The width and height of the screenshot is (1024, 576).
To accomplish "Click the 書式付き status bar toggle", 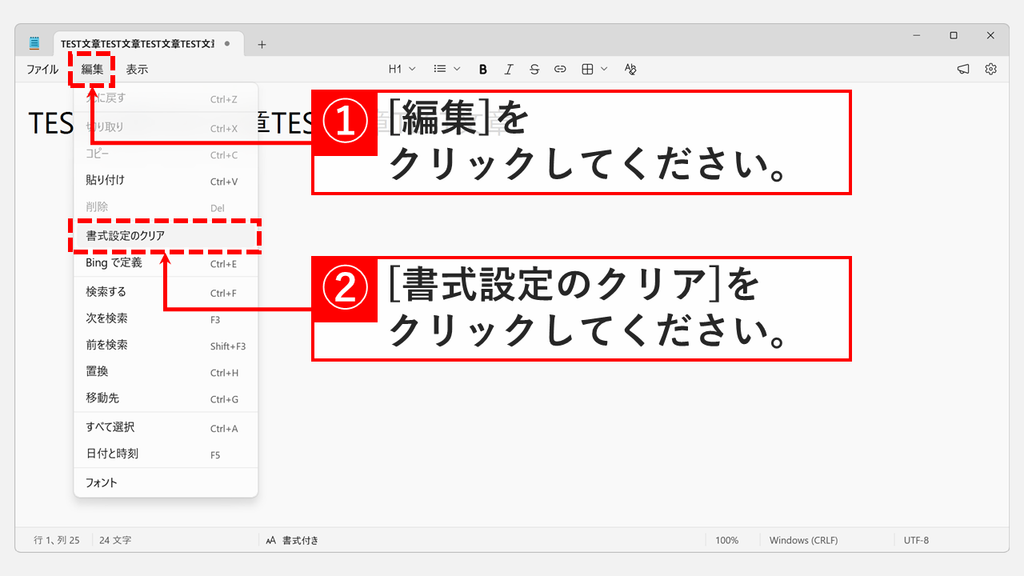I will 292,540.
